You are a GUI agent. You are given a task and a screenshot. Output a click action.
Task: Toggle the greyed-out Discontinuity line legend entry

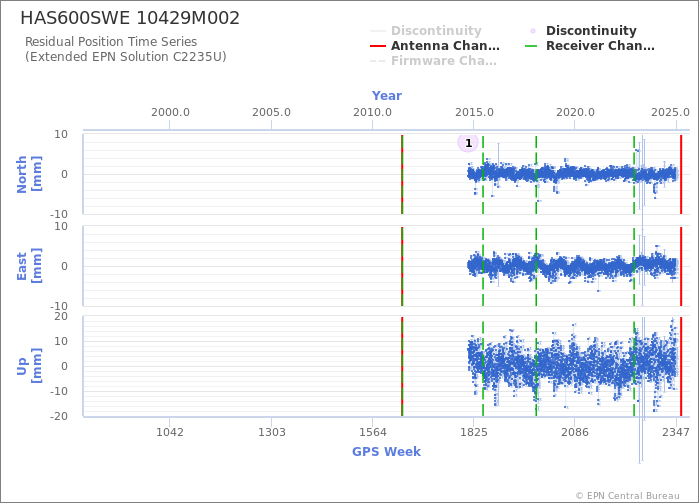[x=426, y=31]
